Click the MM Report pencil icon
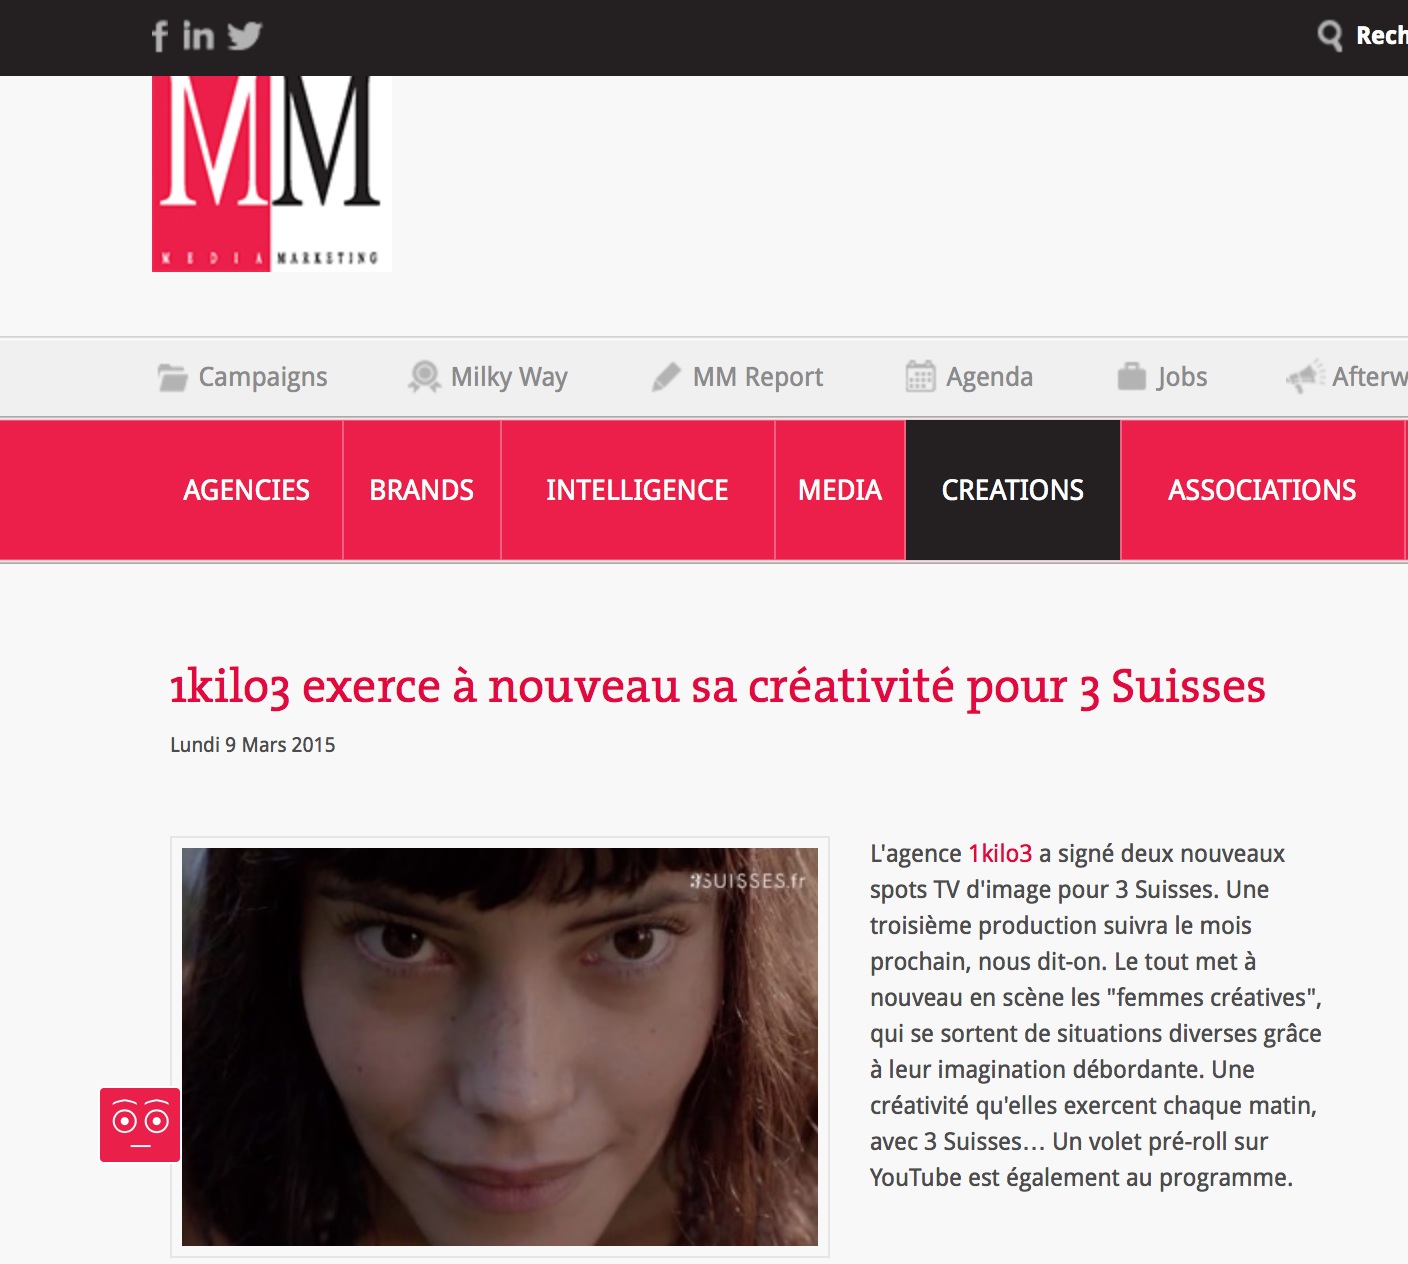This screenshot has width=1408, height=1264. (666, 377)
